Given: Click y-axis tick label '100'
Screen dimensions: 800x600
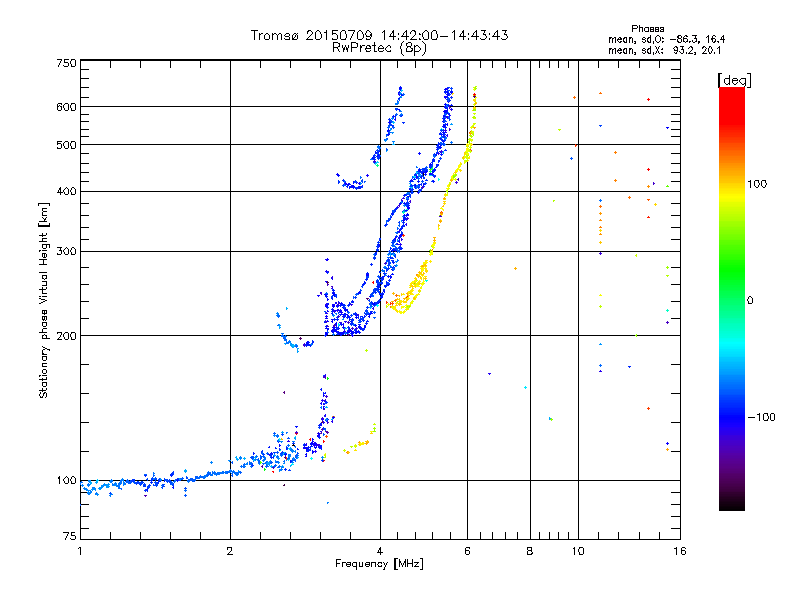Looking at the screenshot, I should [x=66, y=480].
